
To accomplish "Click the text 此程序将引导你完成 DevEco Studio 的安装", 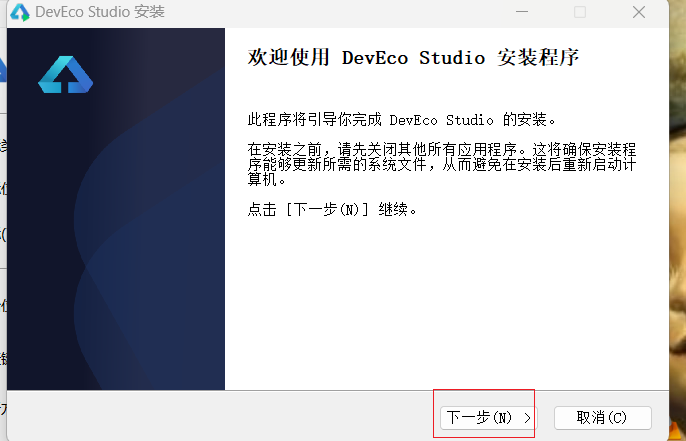I will coord(402,119).
